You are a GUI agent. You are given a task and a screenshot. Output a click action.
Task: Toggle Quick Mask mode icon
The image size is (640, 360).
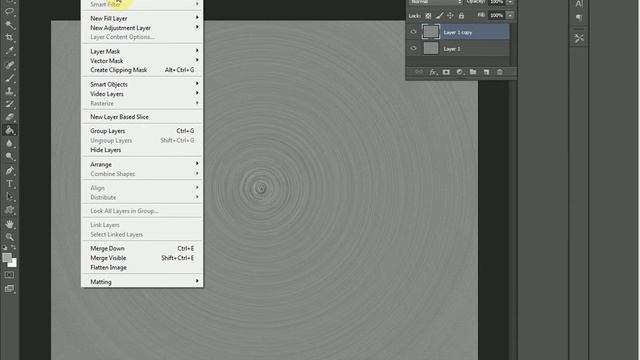point(9,275)
